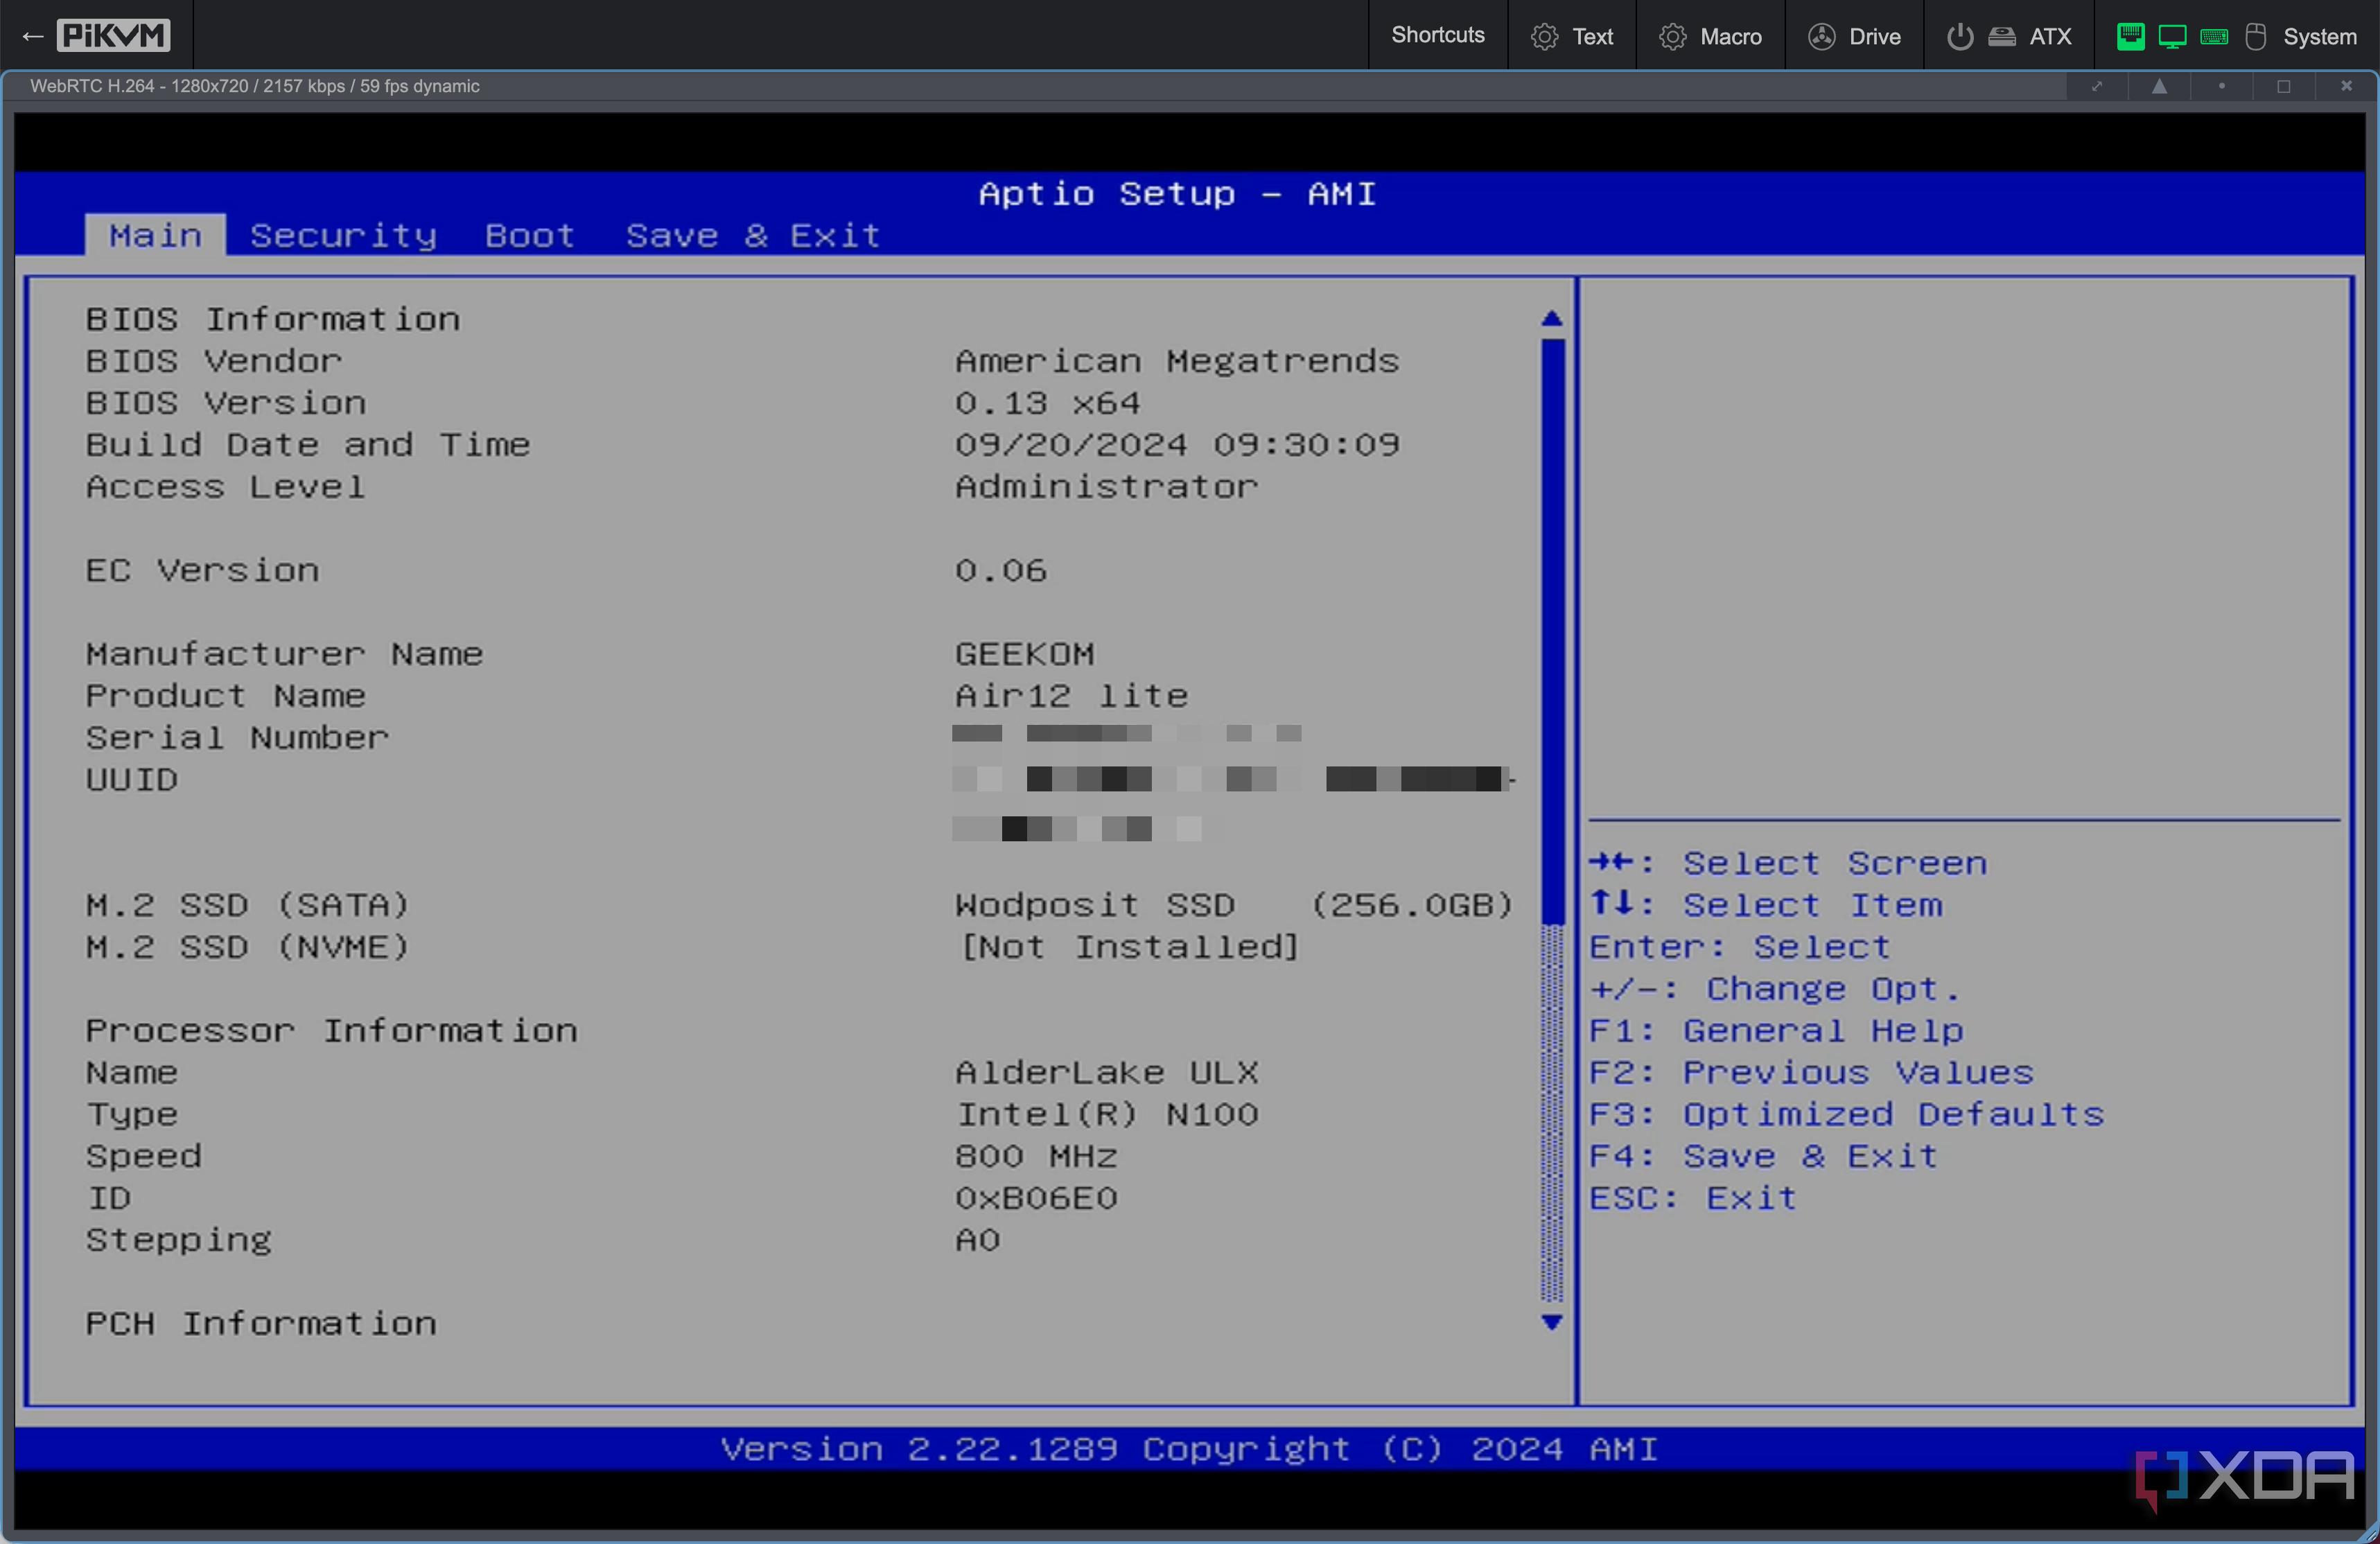Screen dimensions: 2380x1544
Task: Toggle stream window full-tab expand arrows
Action: point(2097,86)
